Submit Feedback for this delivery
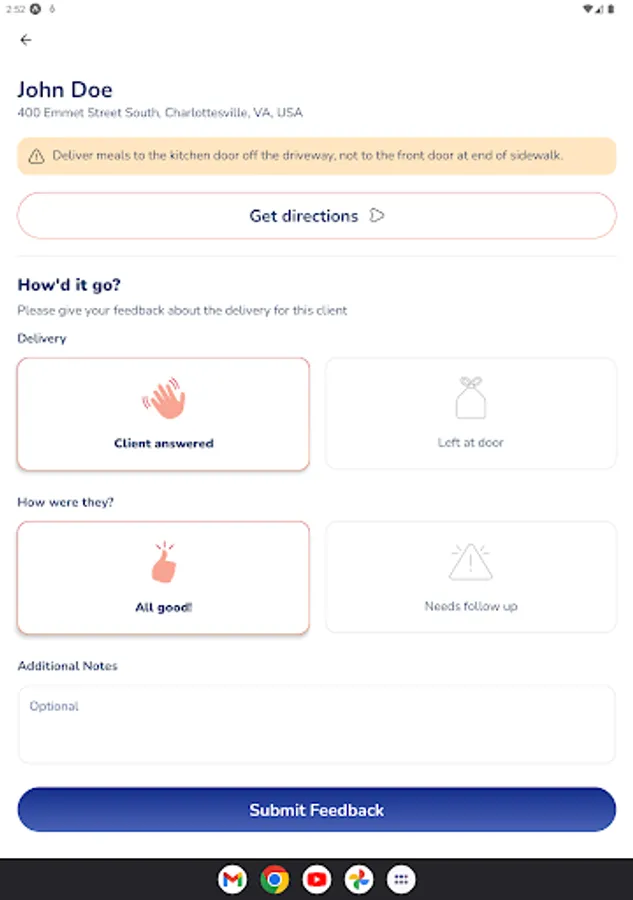This screenshot has width=633, height=900. (316, 810)
